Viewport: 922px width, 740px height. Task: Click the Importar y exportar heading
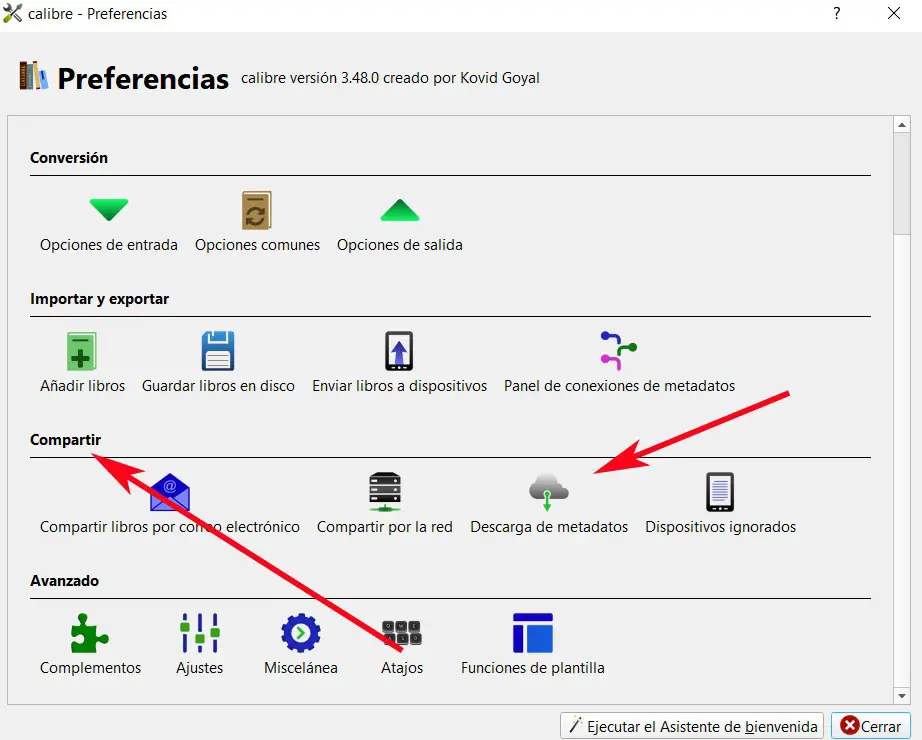(x=99, y=299)
